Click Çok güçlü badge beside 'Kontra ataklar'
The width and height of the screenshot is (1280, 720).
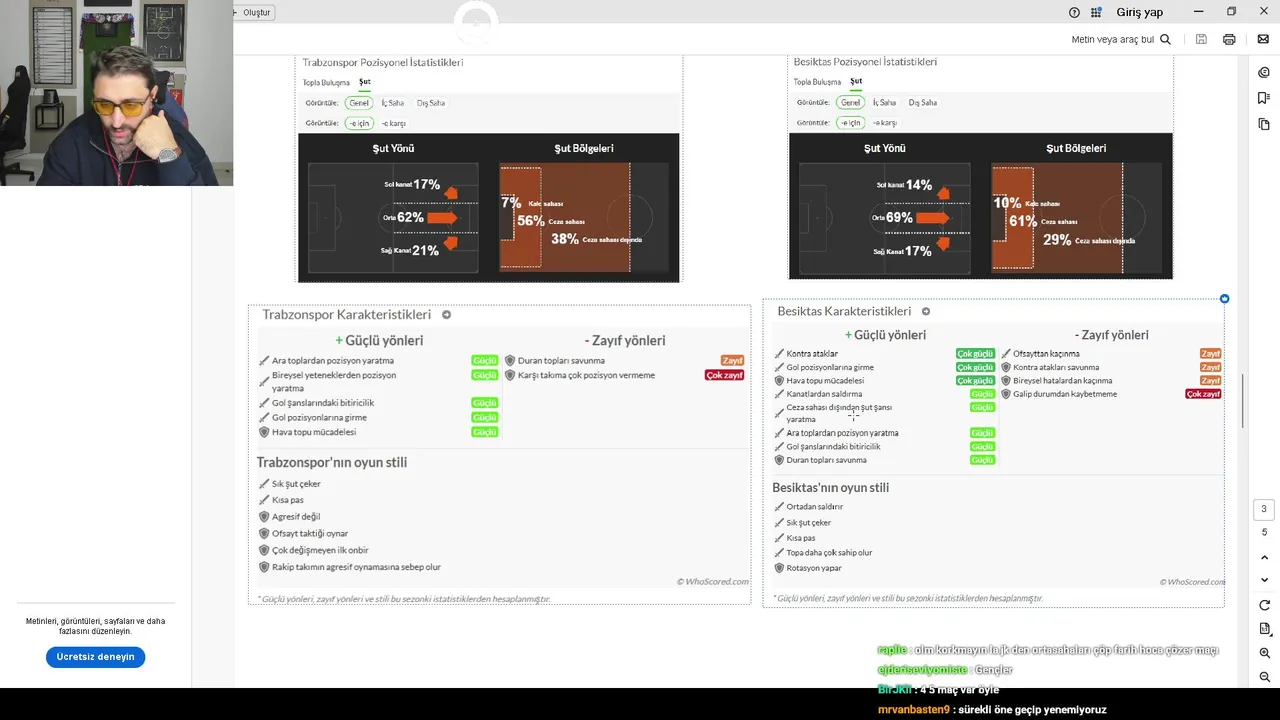click(x=975, y=353)
